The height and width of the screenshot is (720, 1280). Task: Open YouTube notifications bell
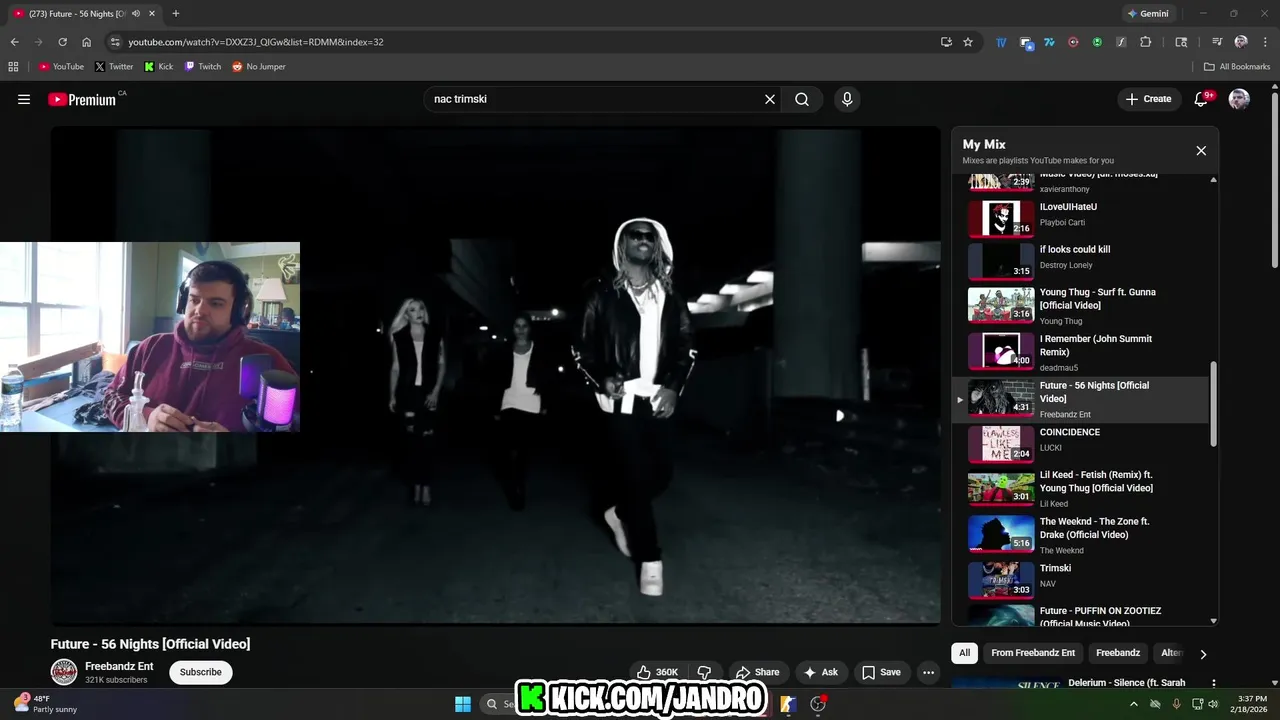pos(1202,99)
